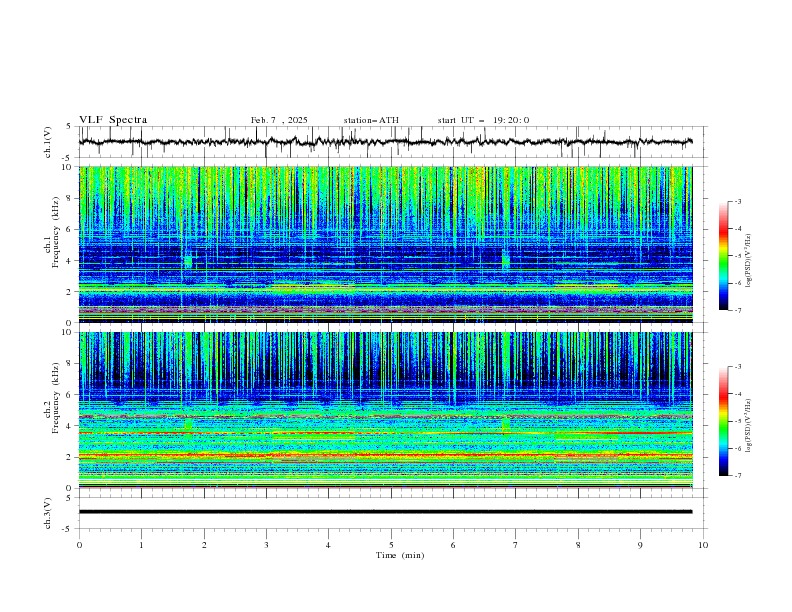Click the log(PSD) label beside ch.1 color bar

[x=748, y=261]
